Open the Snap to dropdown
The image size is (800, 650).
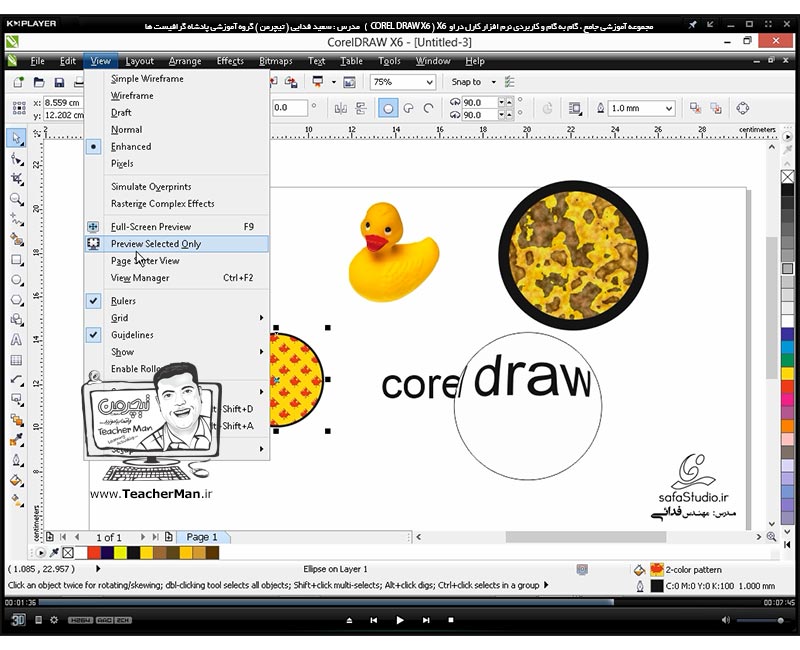[x=493, y=82]
